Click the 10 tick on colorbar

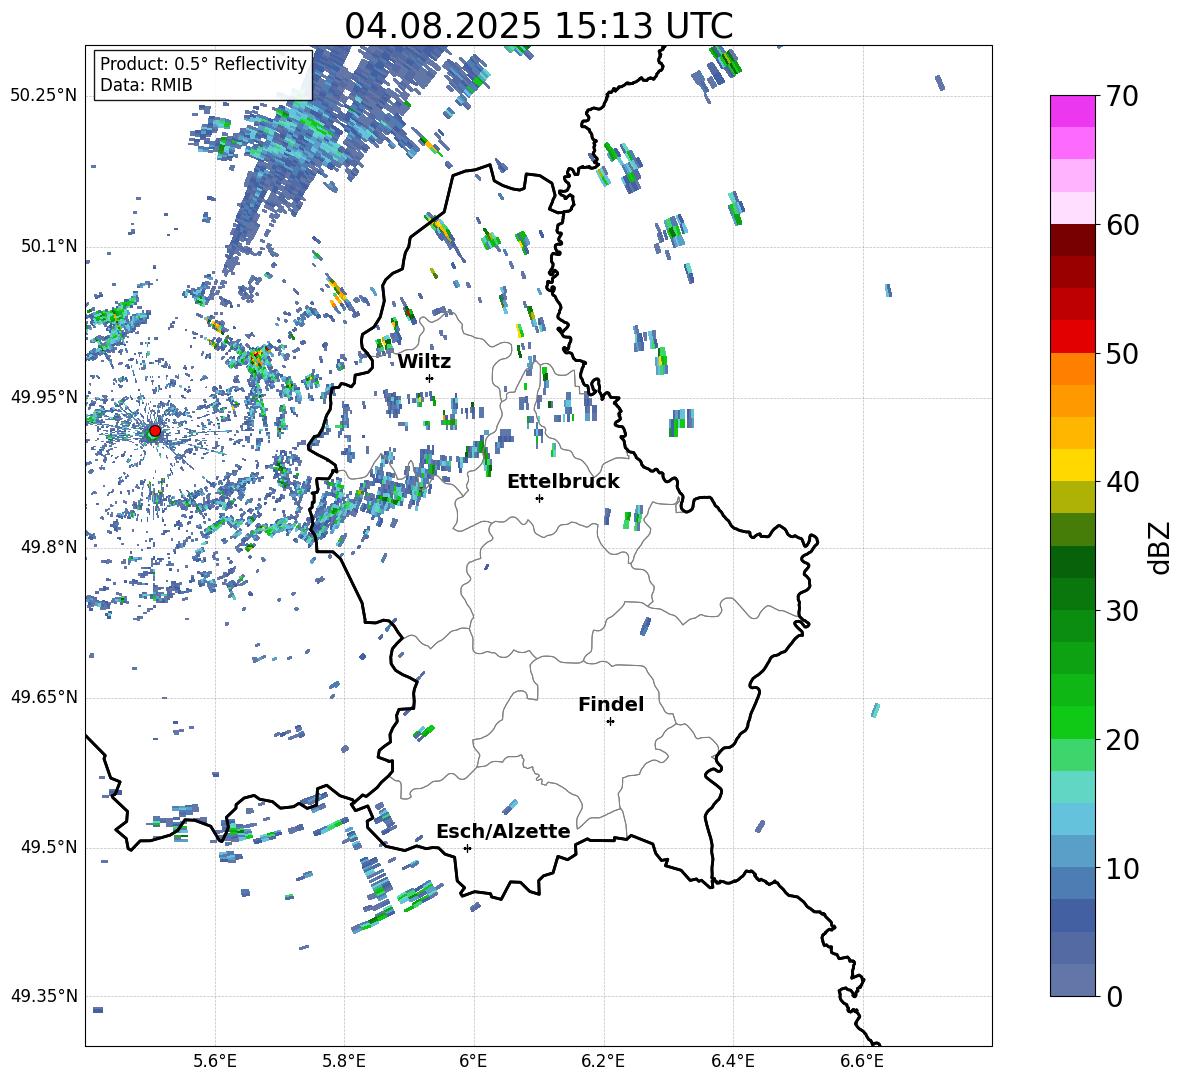coord(1122,869)
